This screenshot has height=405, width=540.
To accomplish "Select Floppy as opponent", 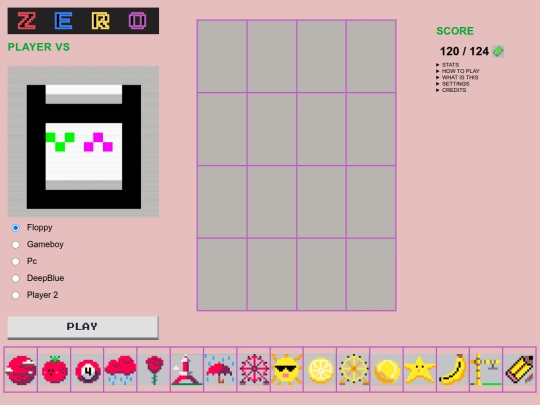I will [x=15, y=228].
